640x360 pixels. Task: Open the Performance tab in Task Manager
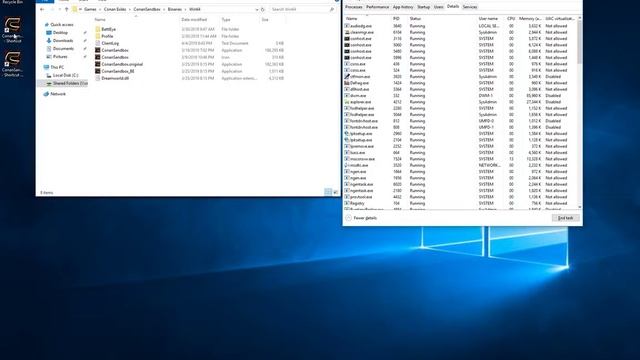pos(377,7)
